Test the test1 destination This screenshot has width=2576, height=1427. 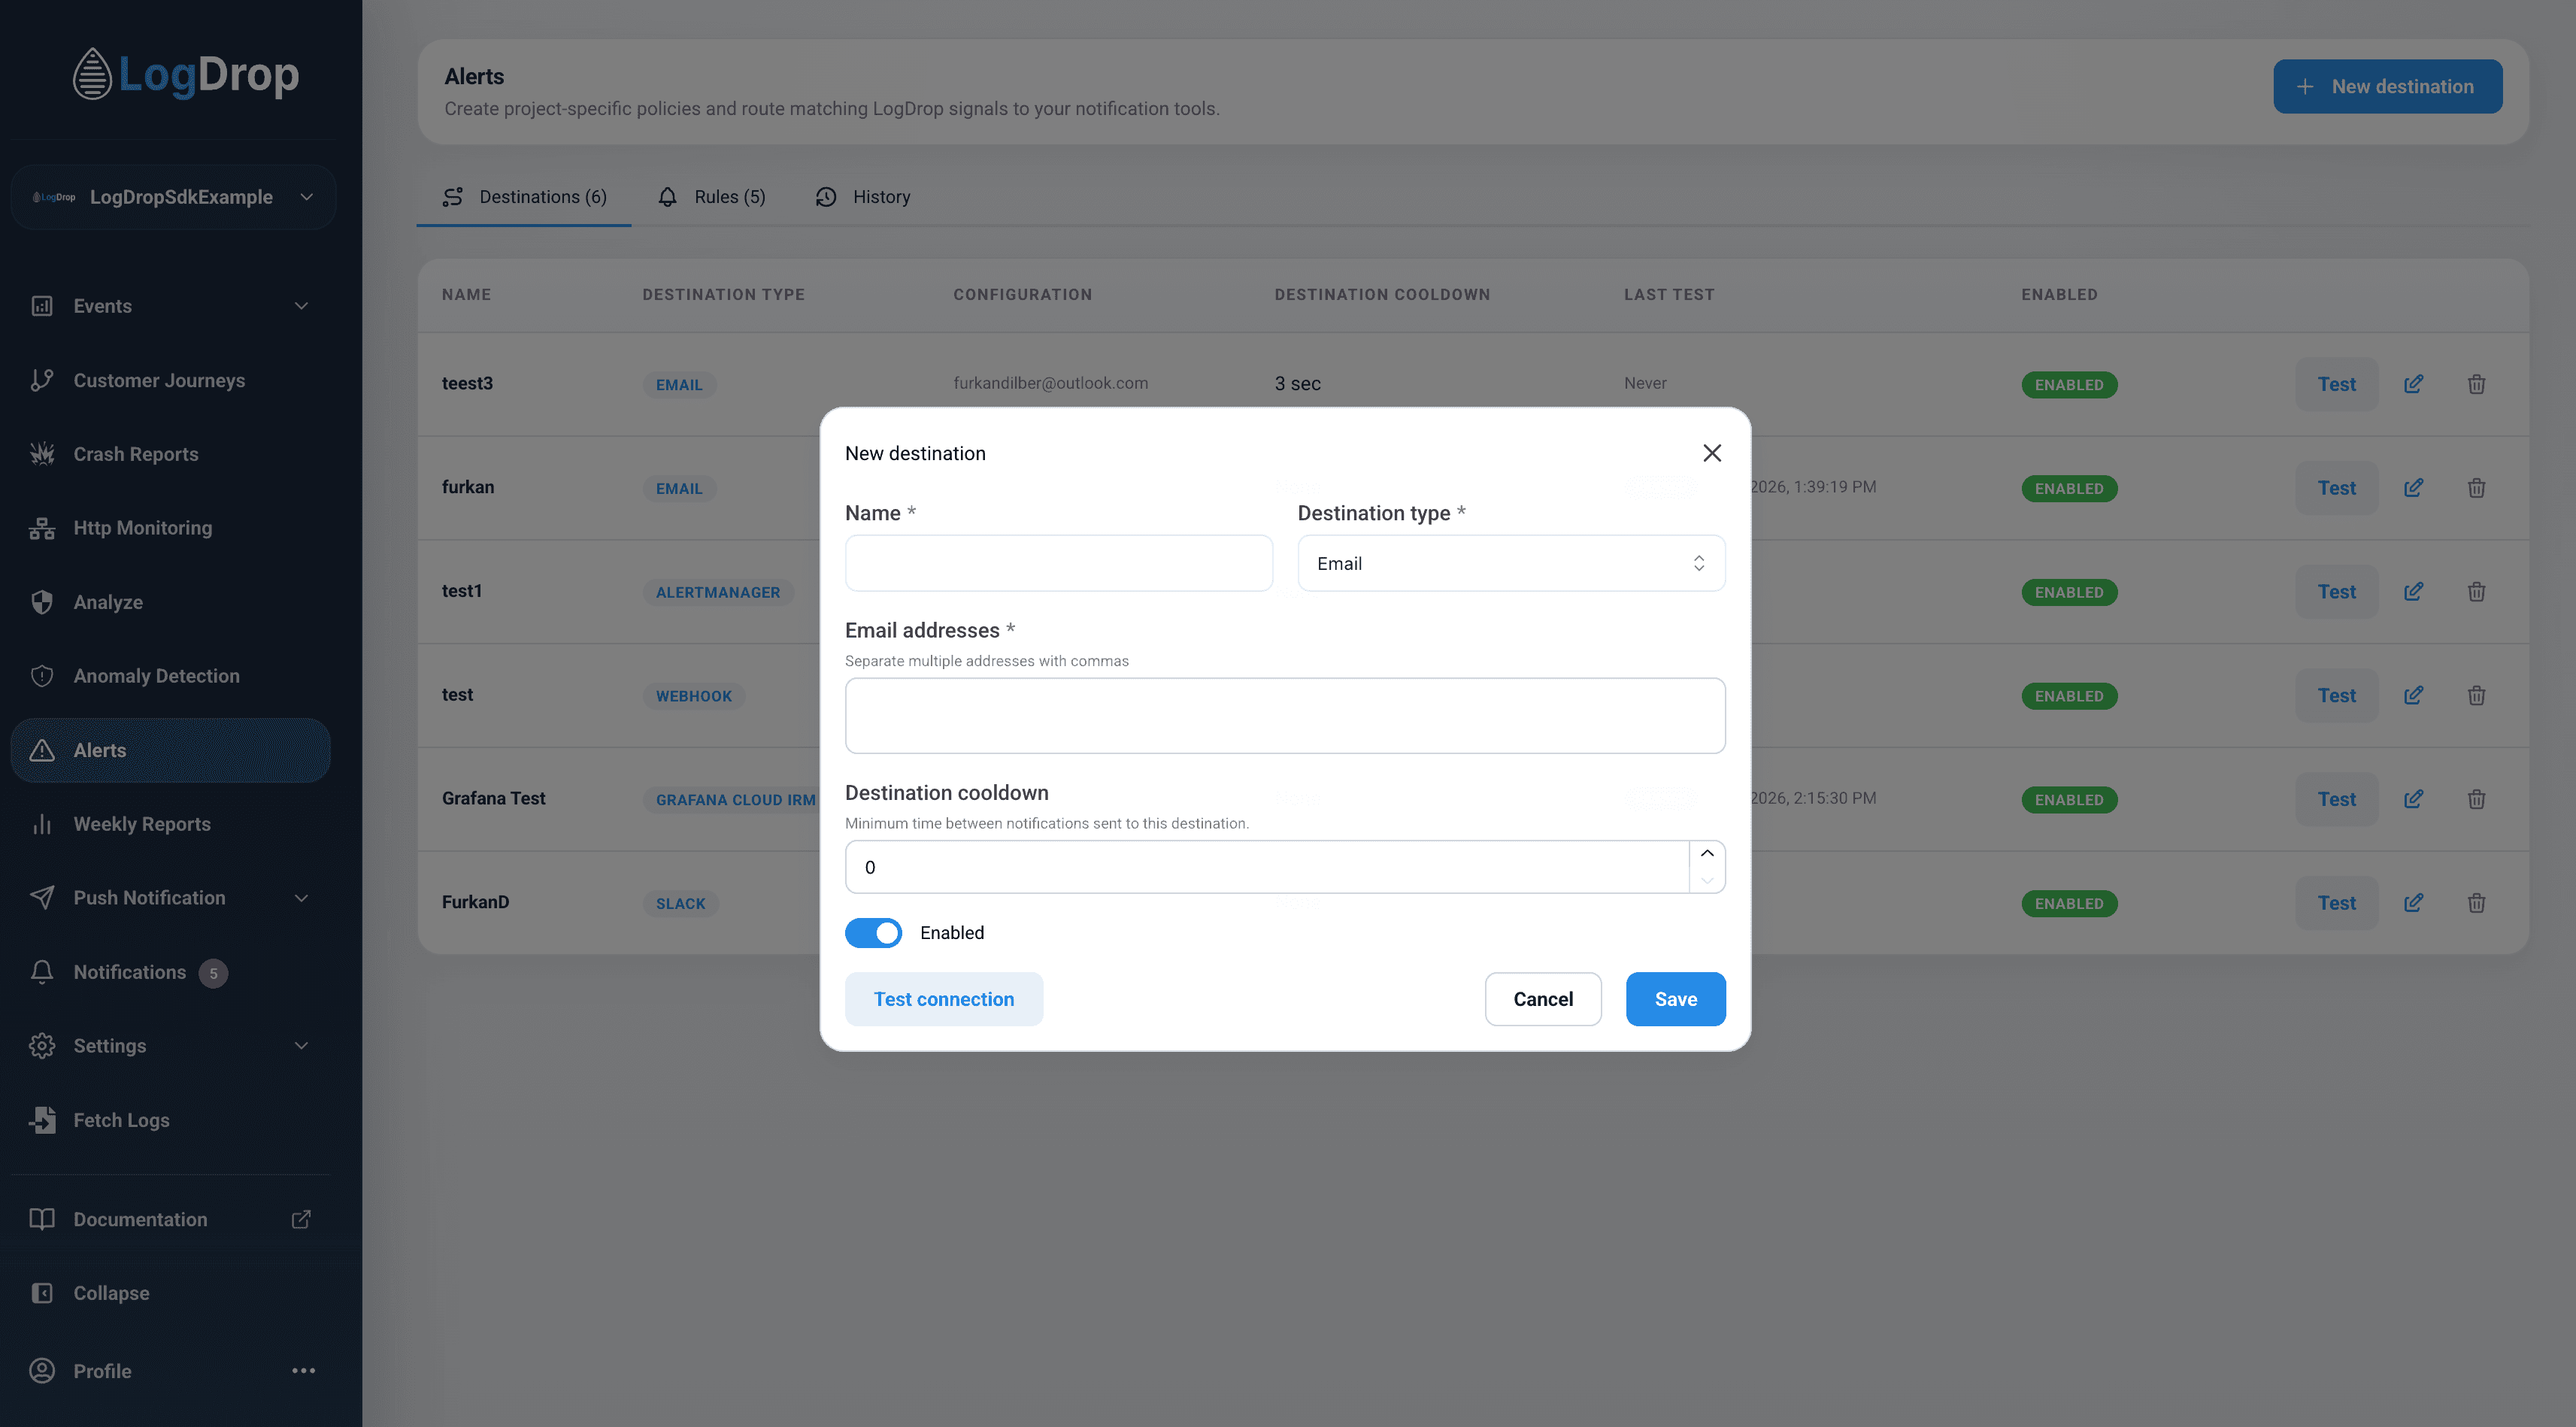point(2336,592)
